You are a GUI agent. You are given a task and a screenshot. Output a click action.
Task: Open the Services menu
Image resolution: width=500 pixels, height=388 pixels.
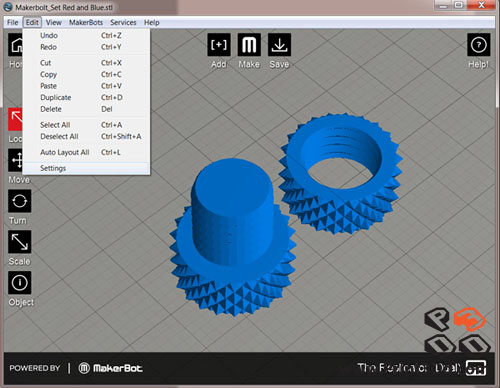(123, 23)
